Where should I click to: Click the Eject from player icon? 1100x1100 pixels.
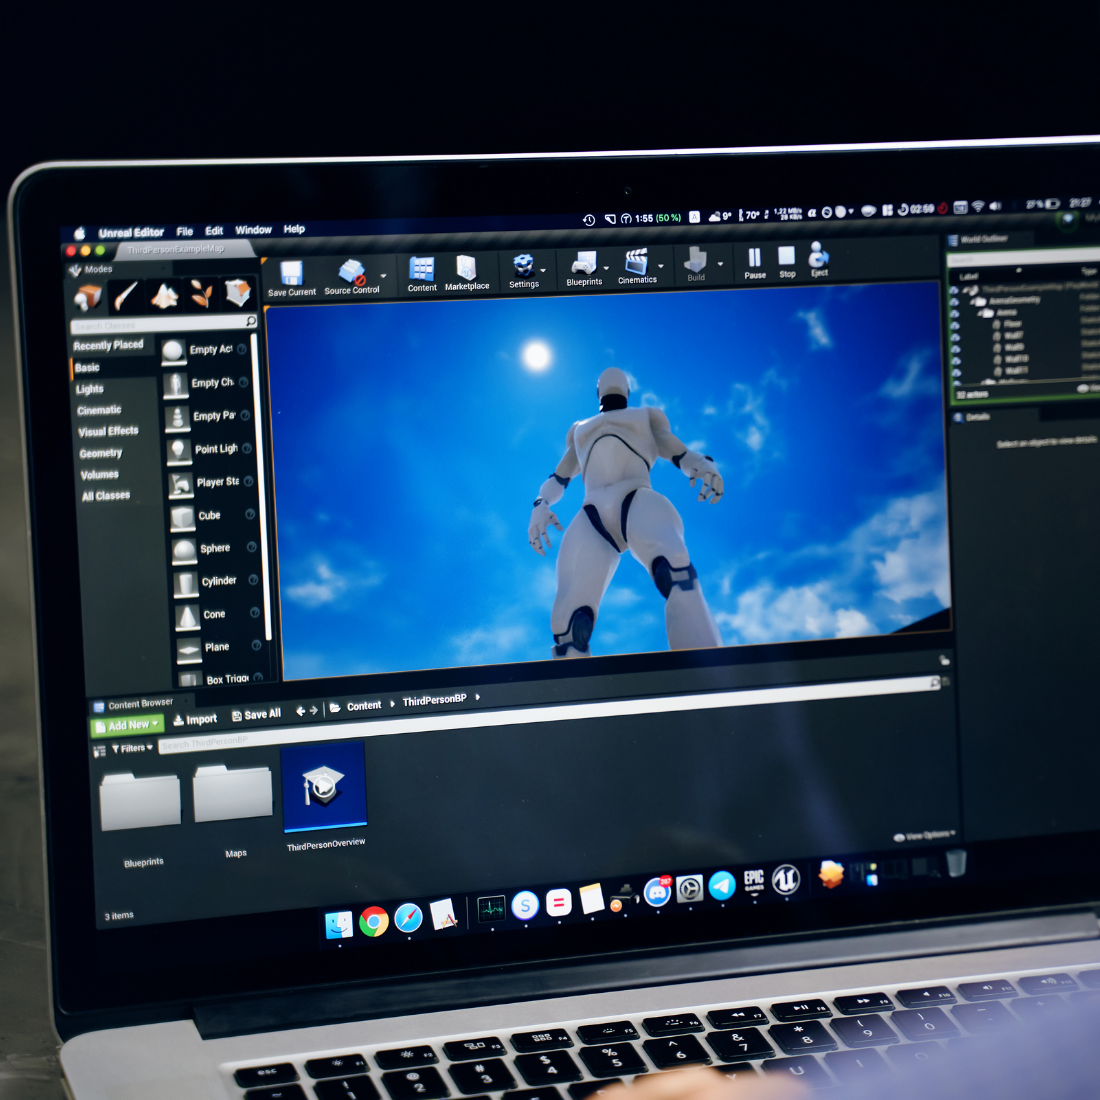pyautogui.click(x=818, y=256)
